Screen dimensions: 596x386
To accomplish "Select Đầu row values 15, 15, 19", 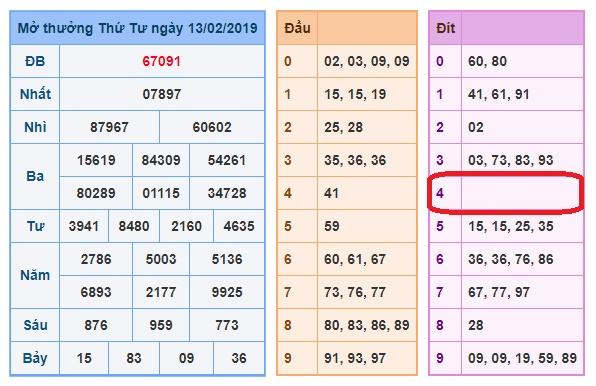I will (x=355, y=94).
